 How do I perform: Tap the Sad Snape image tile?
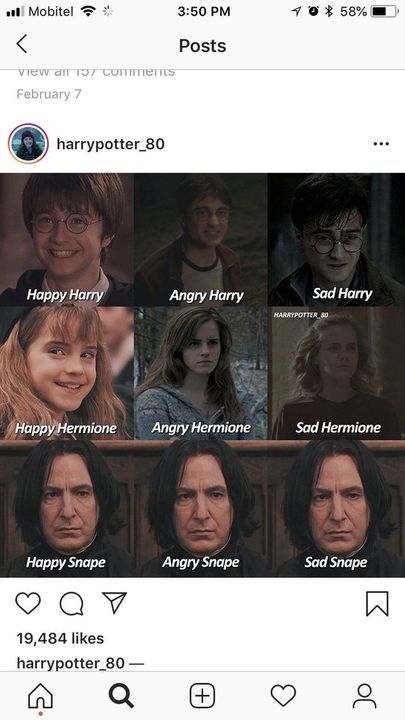338,509
